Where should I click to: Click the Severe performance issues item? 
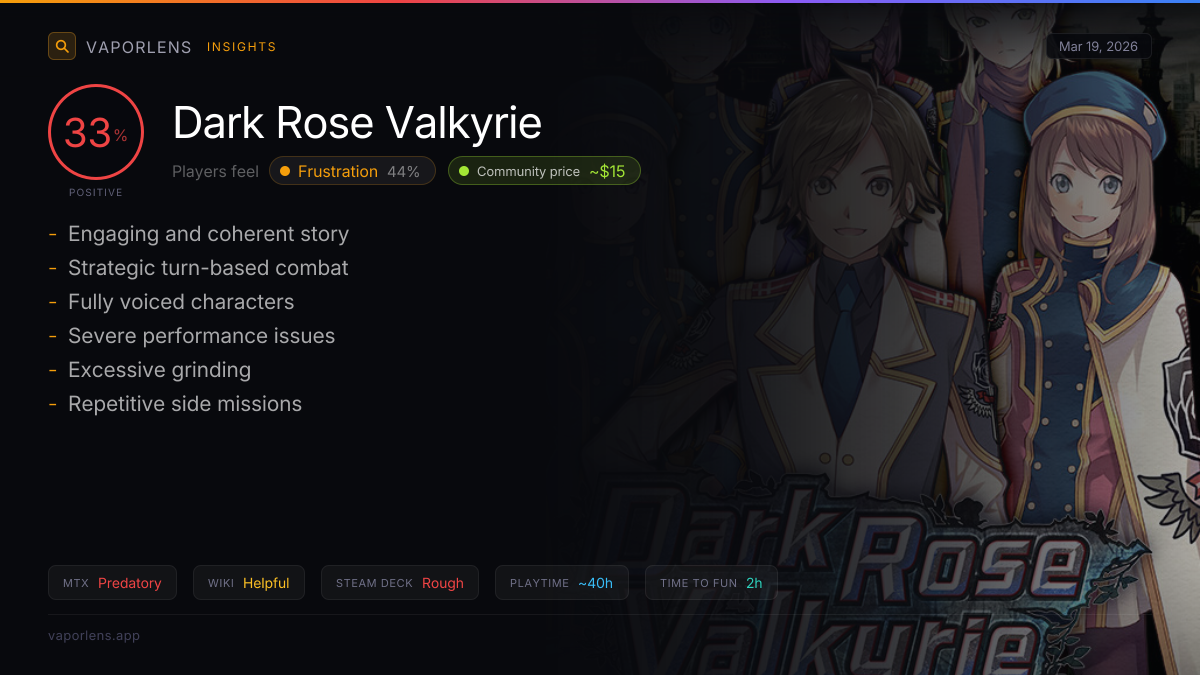pyautogui.click(x=201, y=336)
